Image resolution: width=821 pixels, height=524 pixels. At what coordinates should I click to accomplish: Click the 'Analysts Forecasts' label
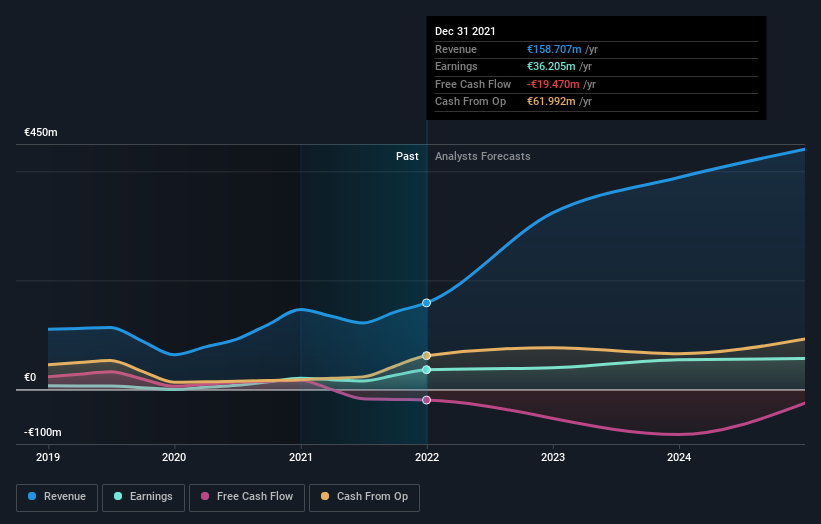(483, 157)
